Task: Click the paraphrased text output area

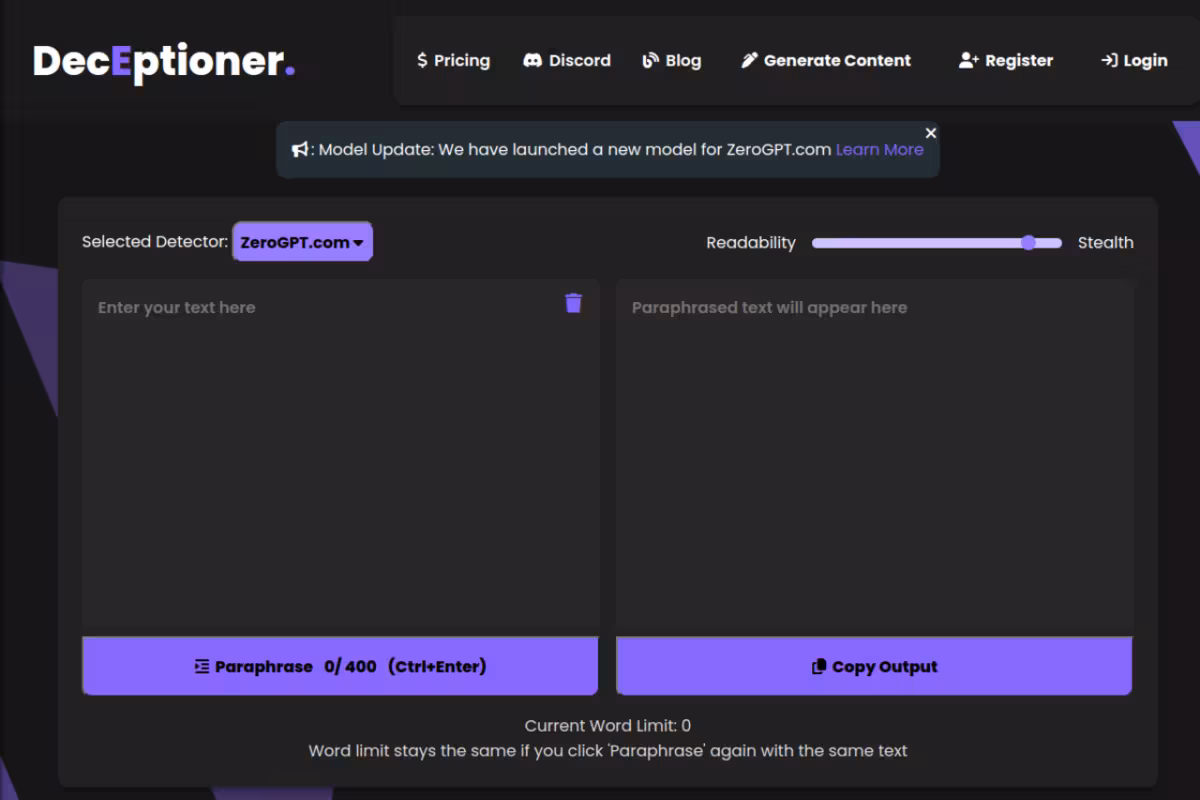Action: pos(875,457)
